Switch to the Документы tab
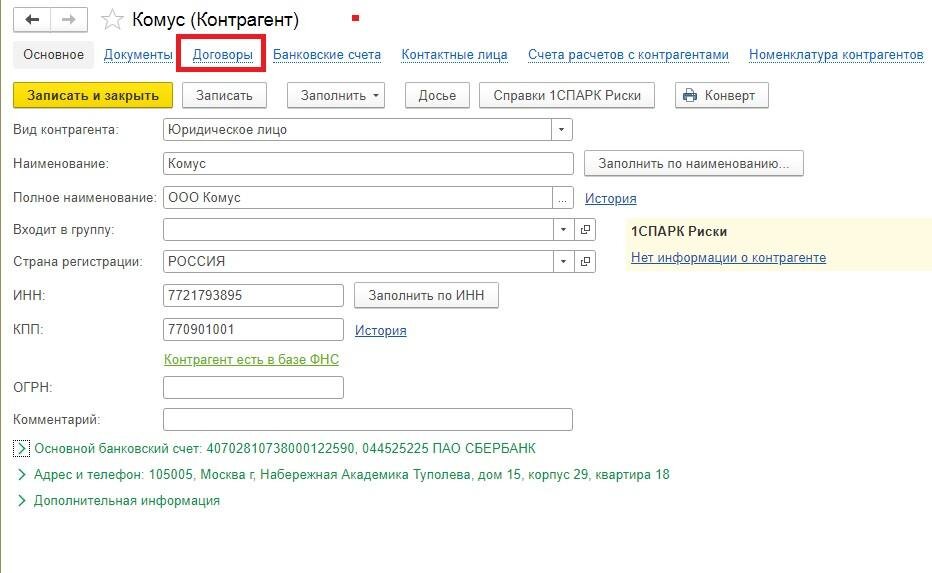 click(138, 55)
